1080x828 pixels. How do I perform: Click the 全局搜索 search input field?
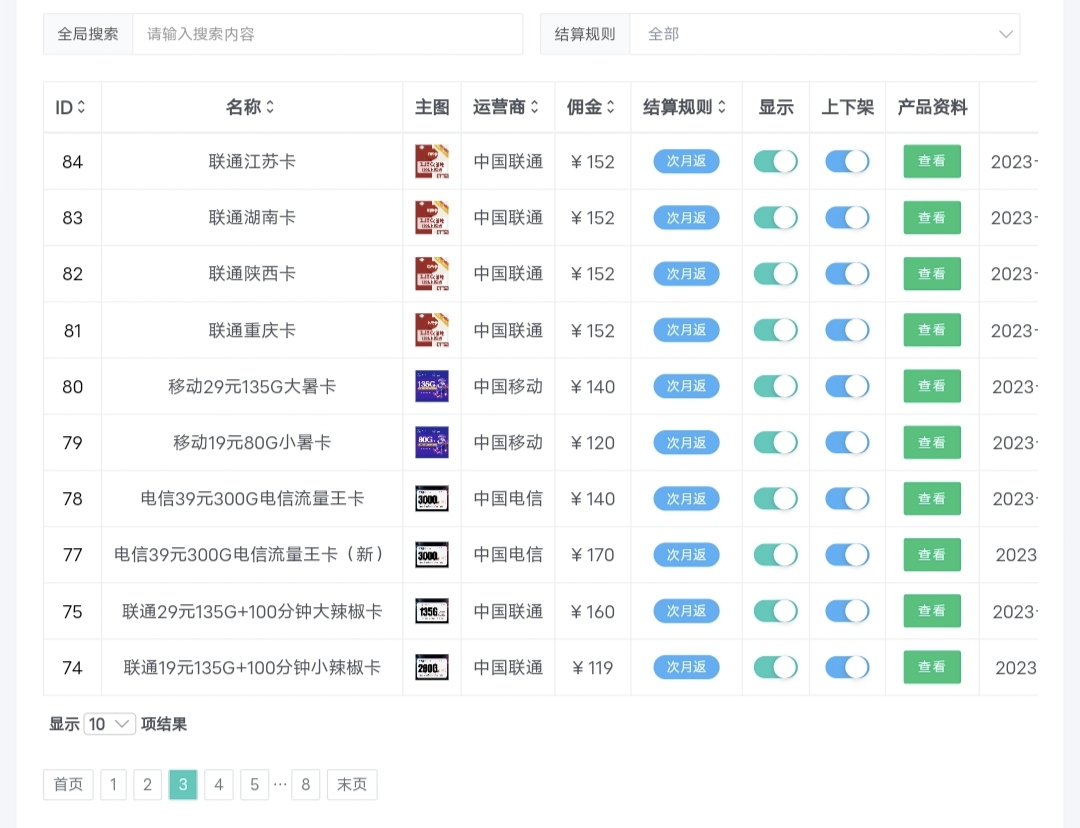(x=327, y=34)
